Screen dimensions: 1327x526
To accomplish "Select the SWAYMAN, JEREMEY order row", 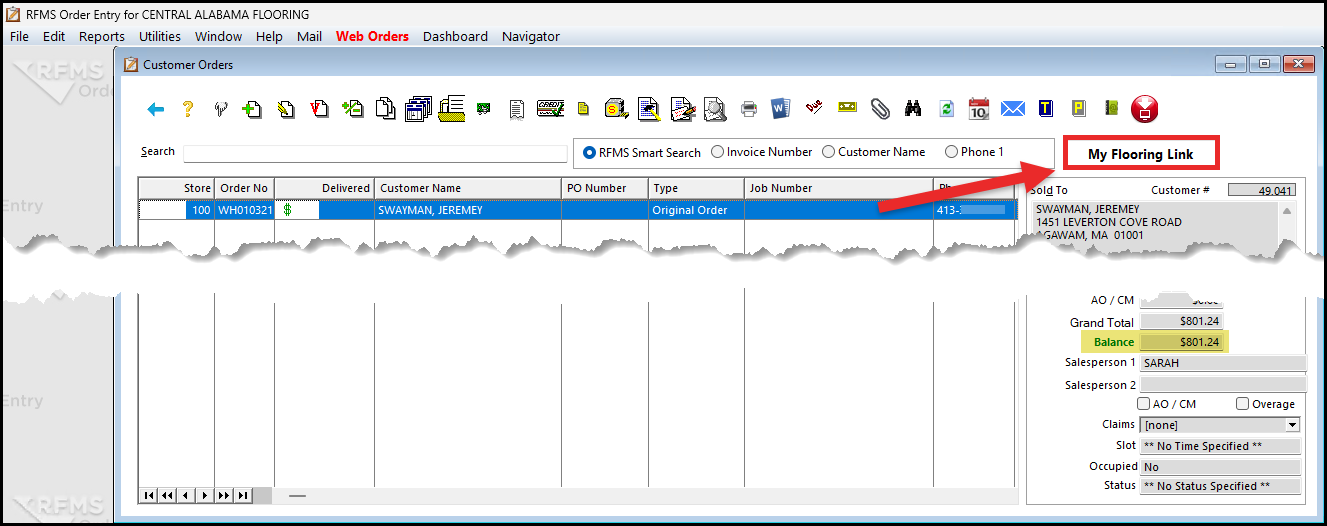I will [x=578, y=210].
